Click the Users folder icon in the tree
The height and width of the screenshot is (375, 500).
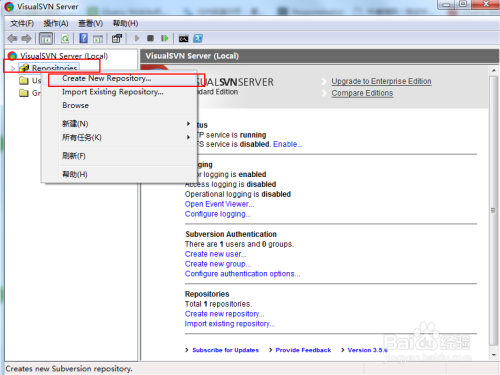[x=24, y=80]
